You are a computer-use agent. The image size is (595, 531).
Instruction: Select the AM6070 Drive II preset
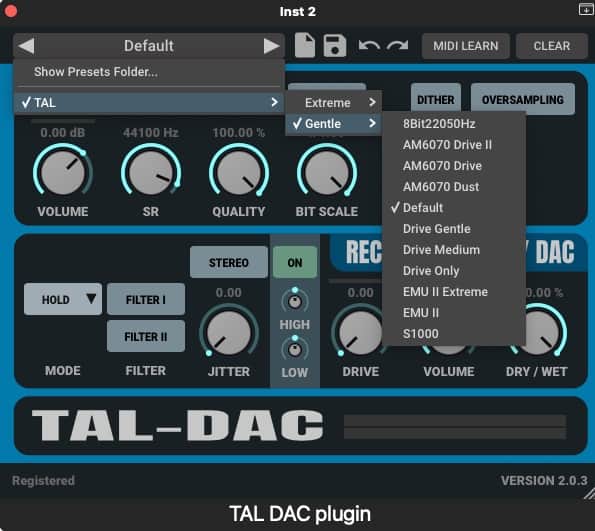(x=454, y=145)
